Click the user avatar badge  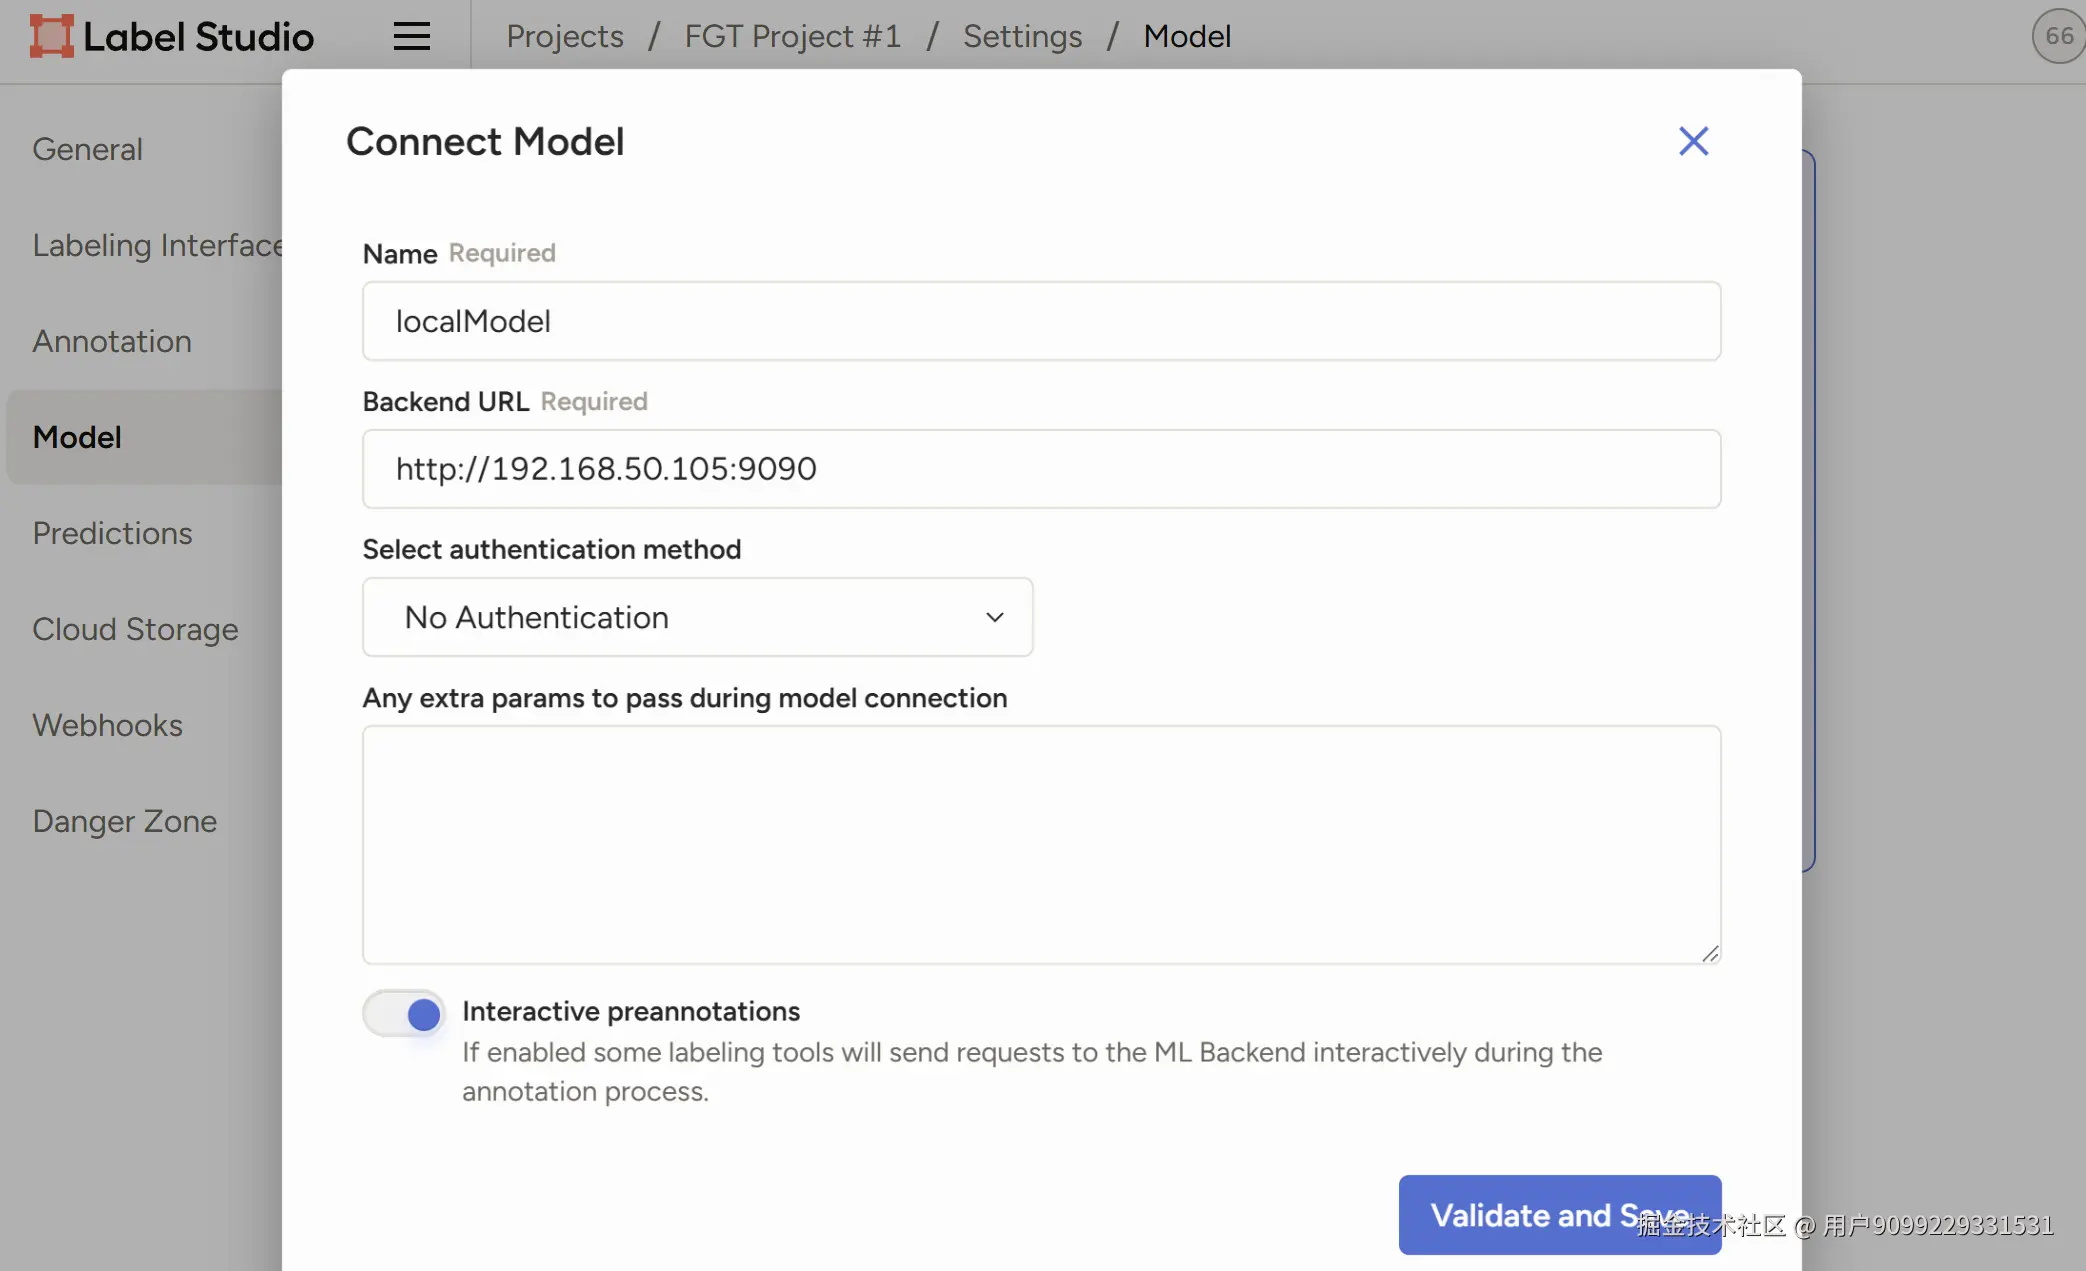pos(2058,36)
